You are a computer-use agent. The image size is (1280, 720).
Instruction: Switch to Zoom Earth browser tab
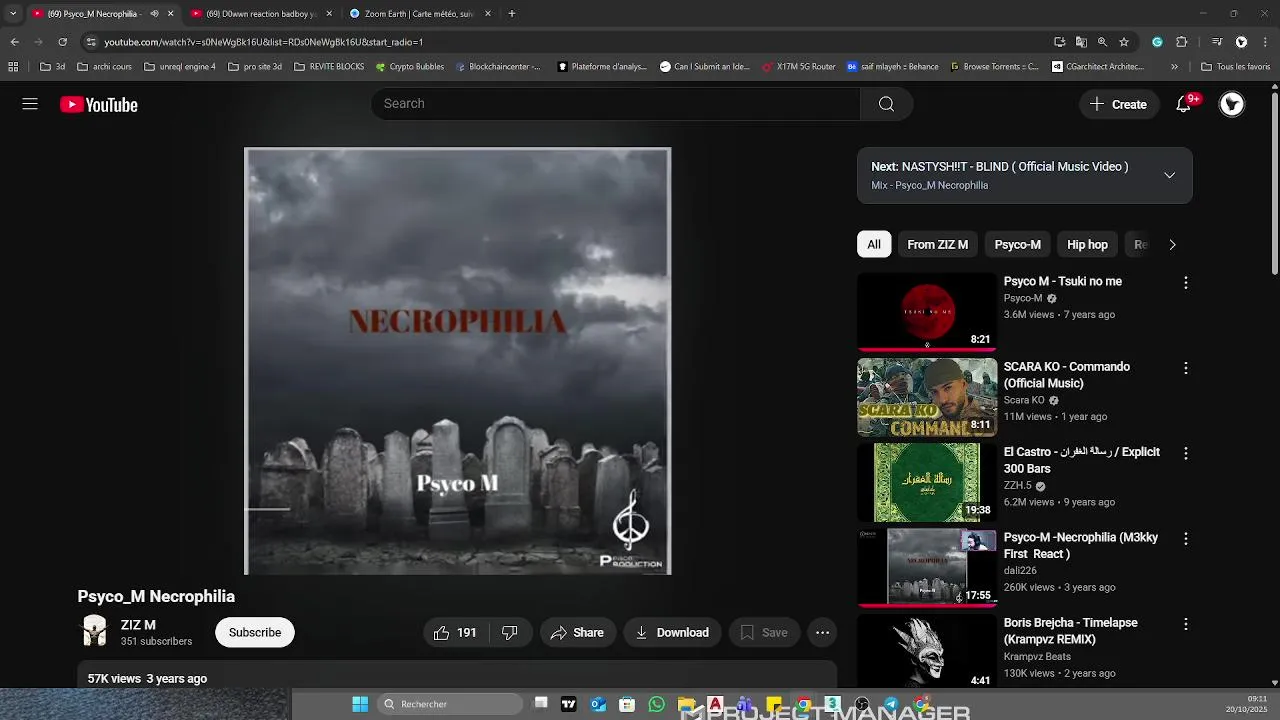click(x=420, y=14)
